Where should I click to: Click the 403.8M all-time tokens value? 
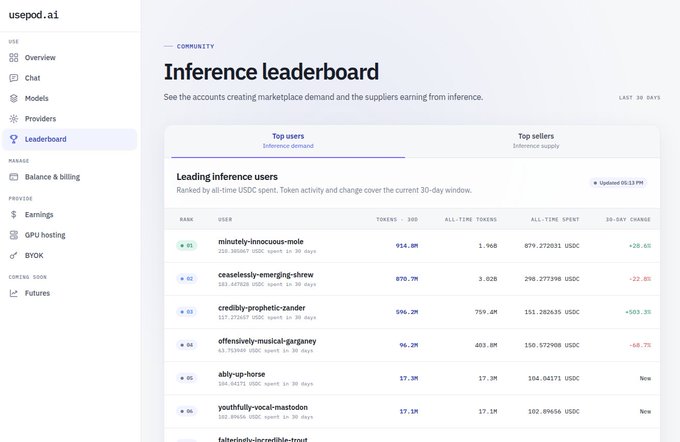(x=486, y=345)
